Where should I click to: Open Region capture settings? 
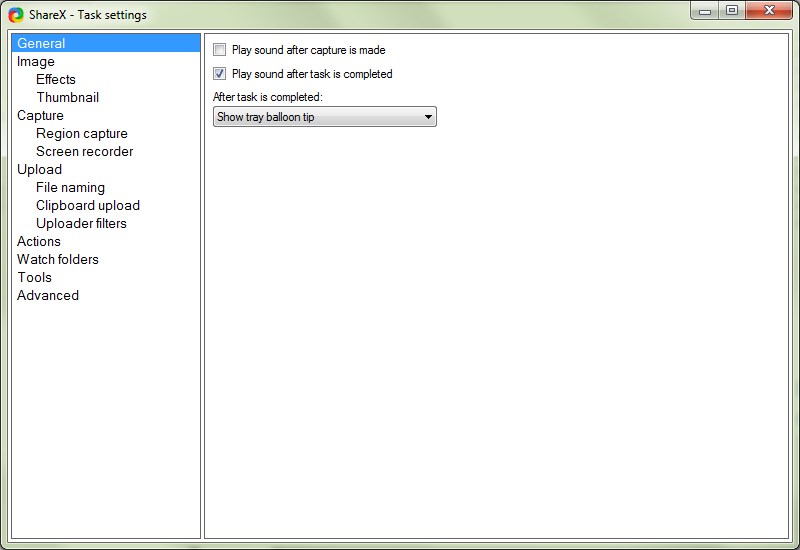coord(82,134)
